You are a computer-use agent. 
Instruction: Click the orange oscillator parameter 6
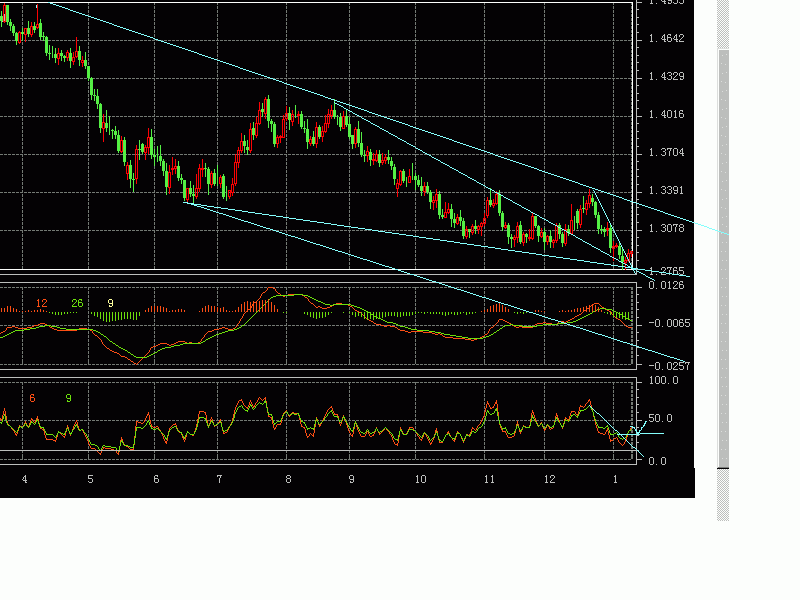[x=32, y=398]
